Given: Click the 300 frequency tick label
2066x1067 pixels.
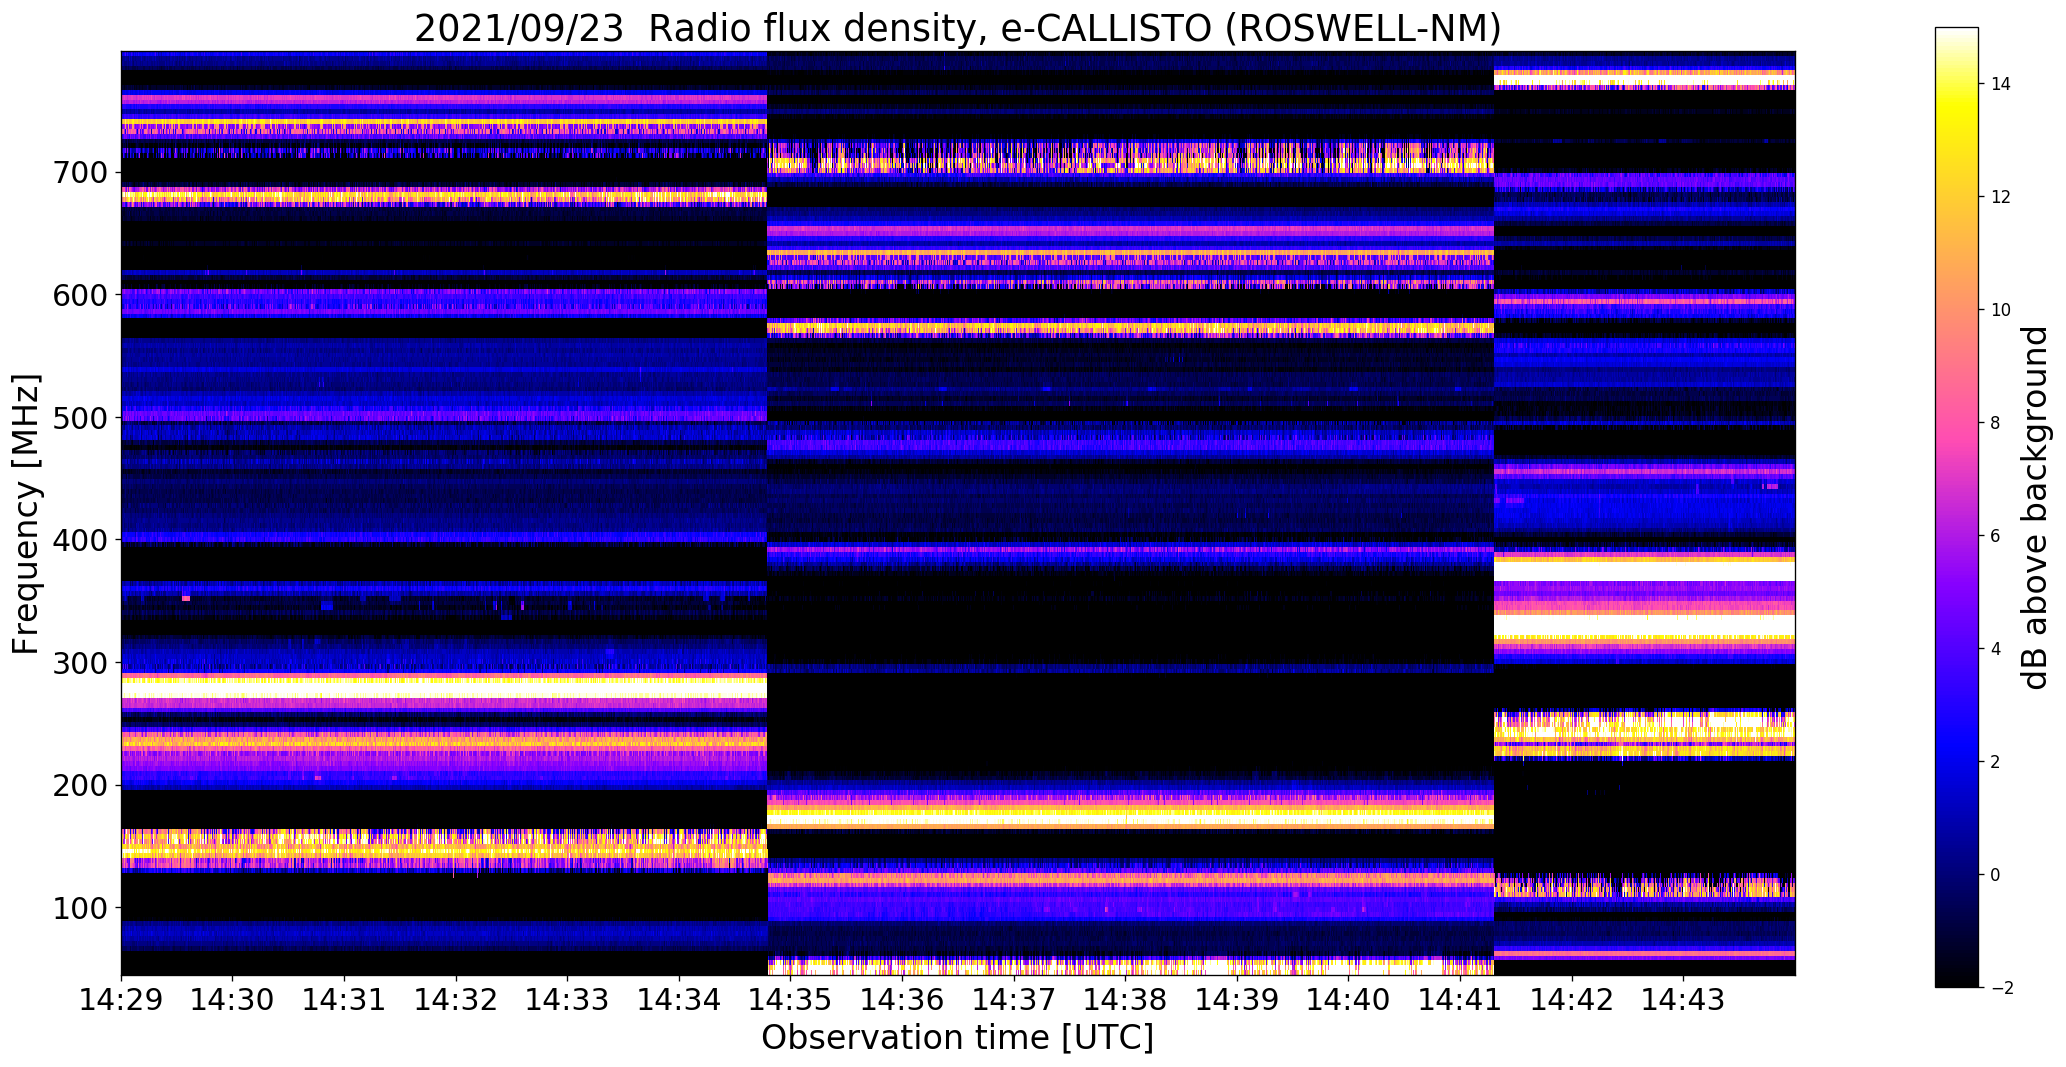Looking at the screenshot, I should click(79, 663).
